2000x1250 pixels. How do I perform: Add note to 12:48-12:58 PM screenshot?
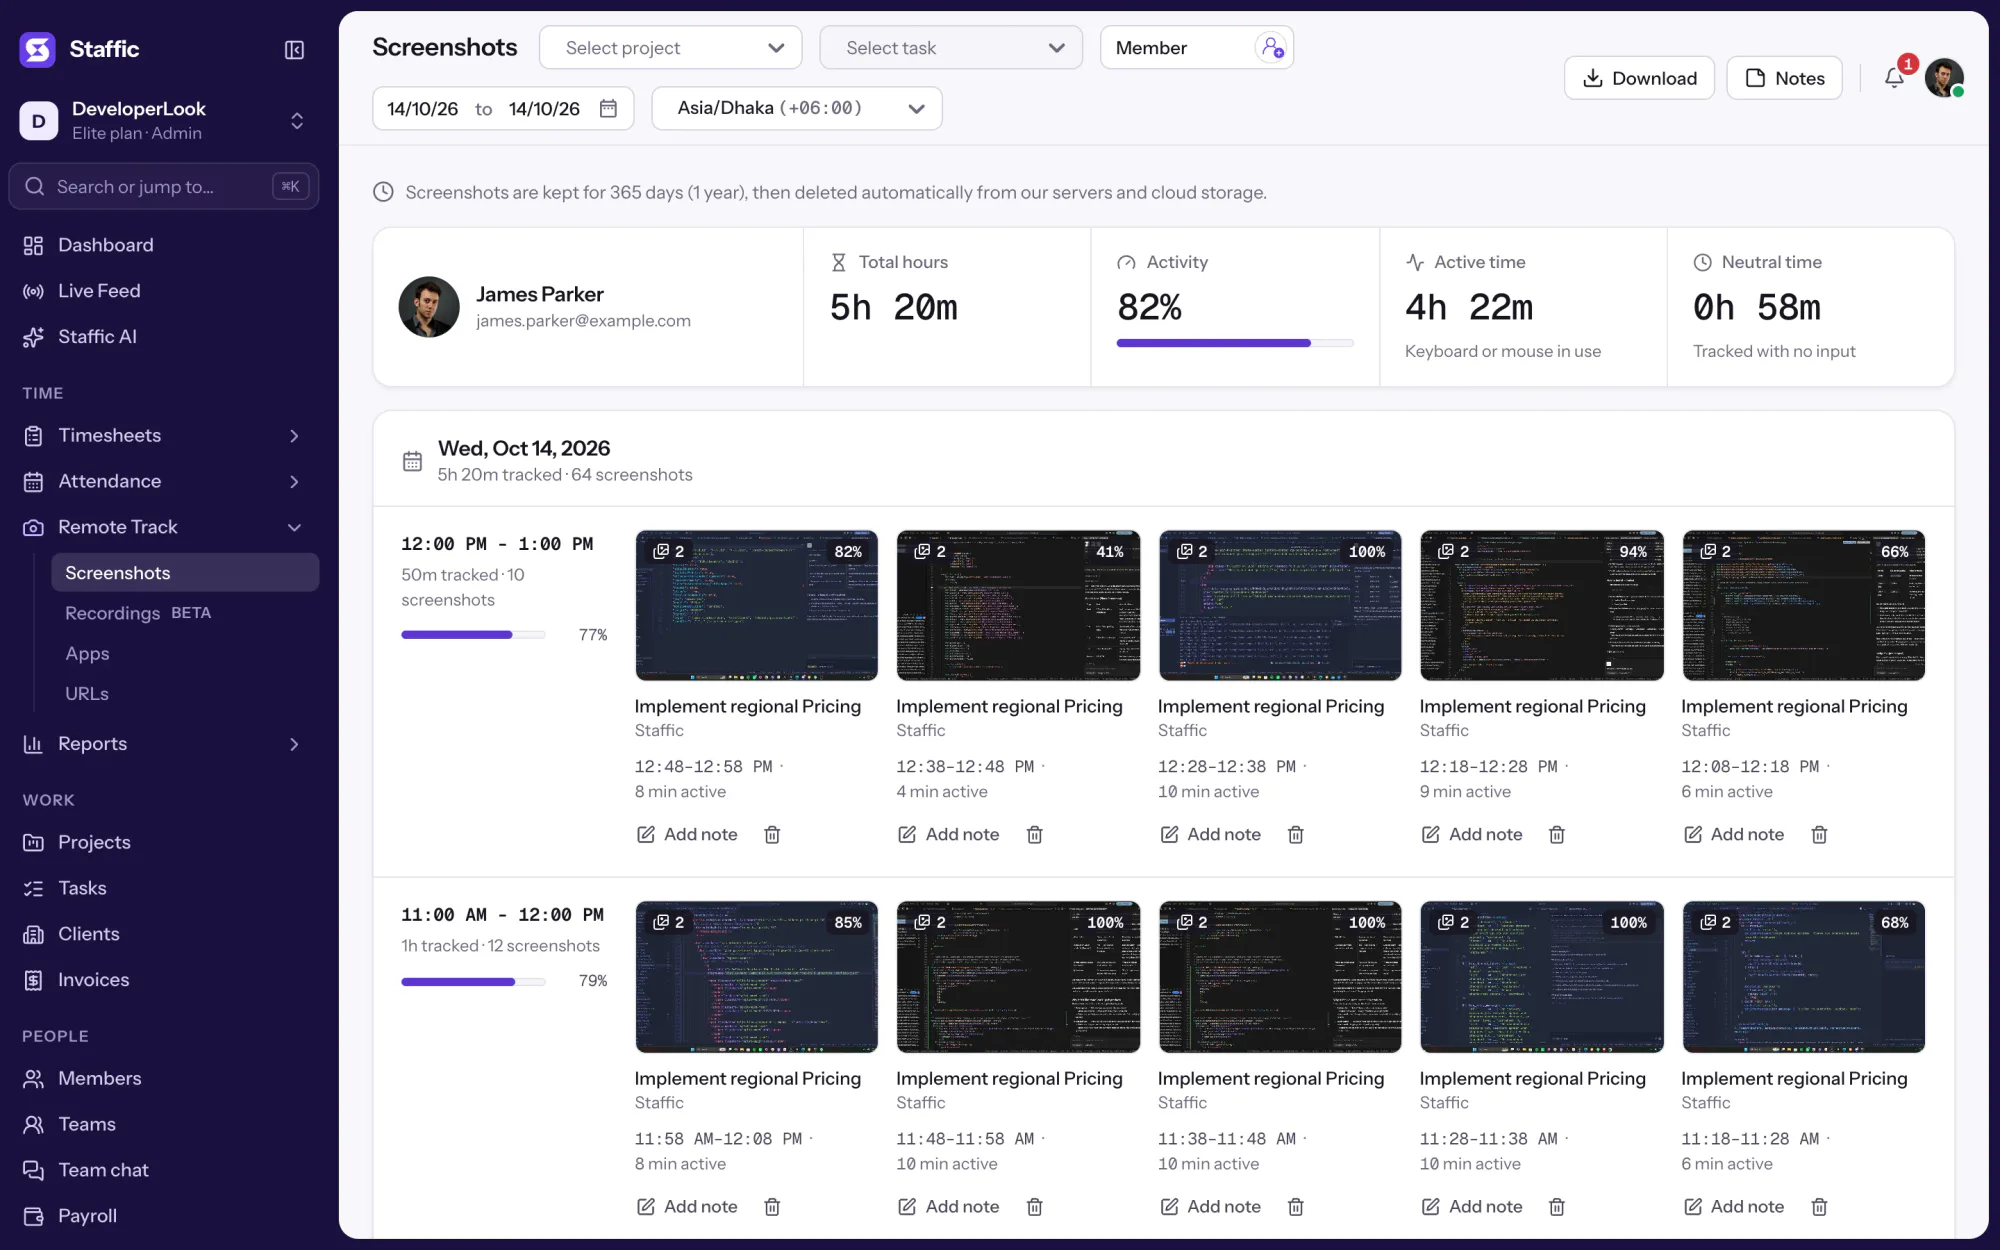[687, 834]
